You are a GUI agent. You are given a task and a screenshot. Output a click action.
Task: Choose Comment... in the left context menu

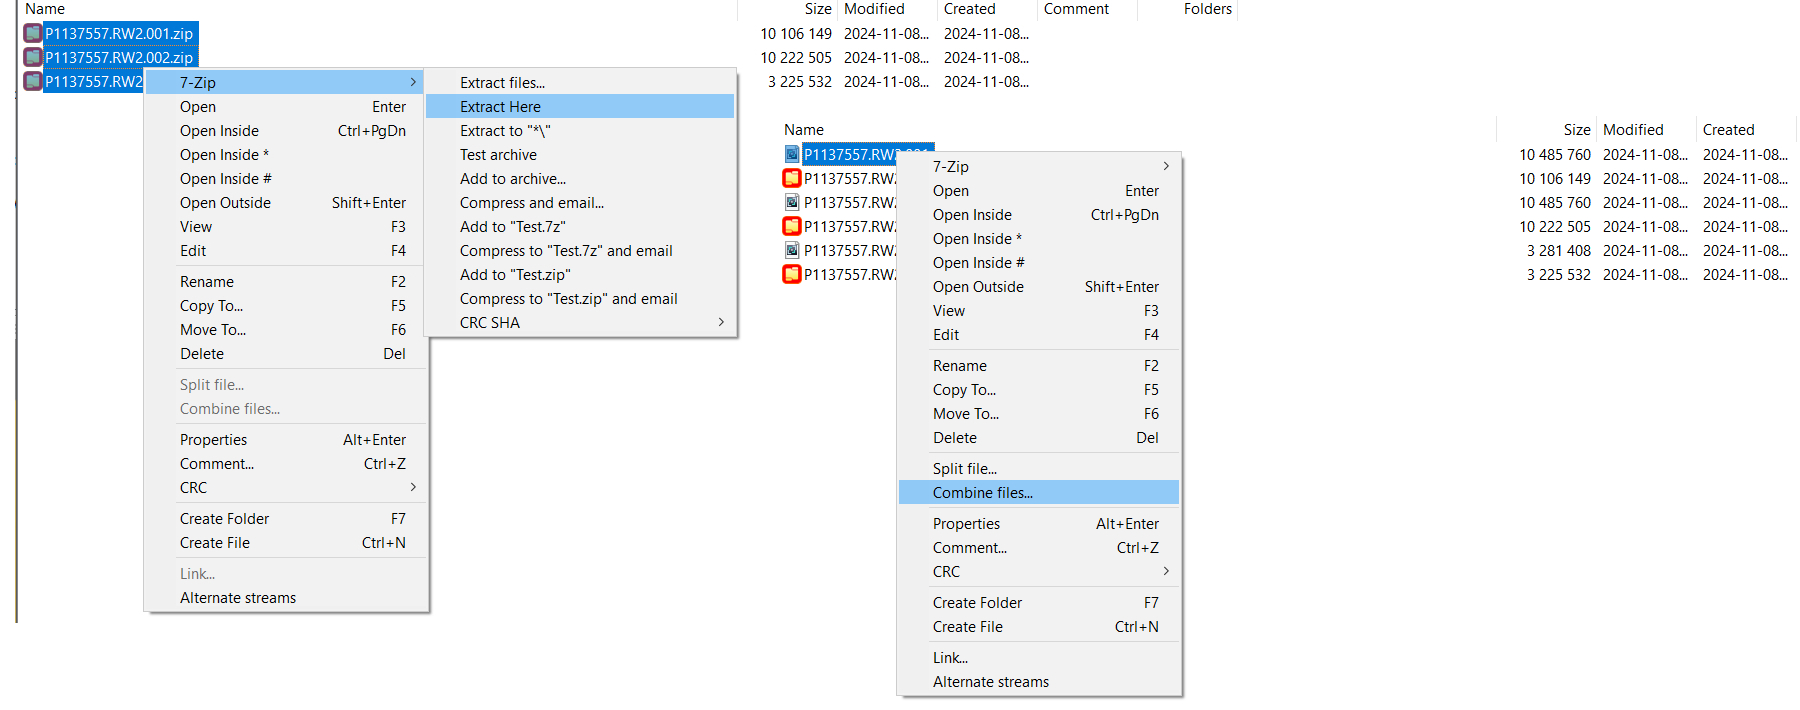[286, 463]
